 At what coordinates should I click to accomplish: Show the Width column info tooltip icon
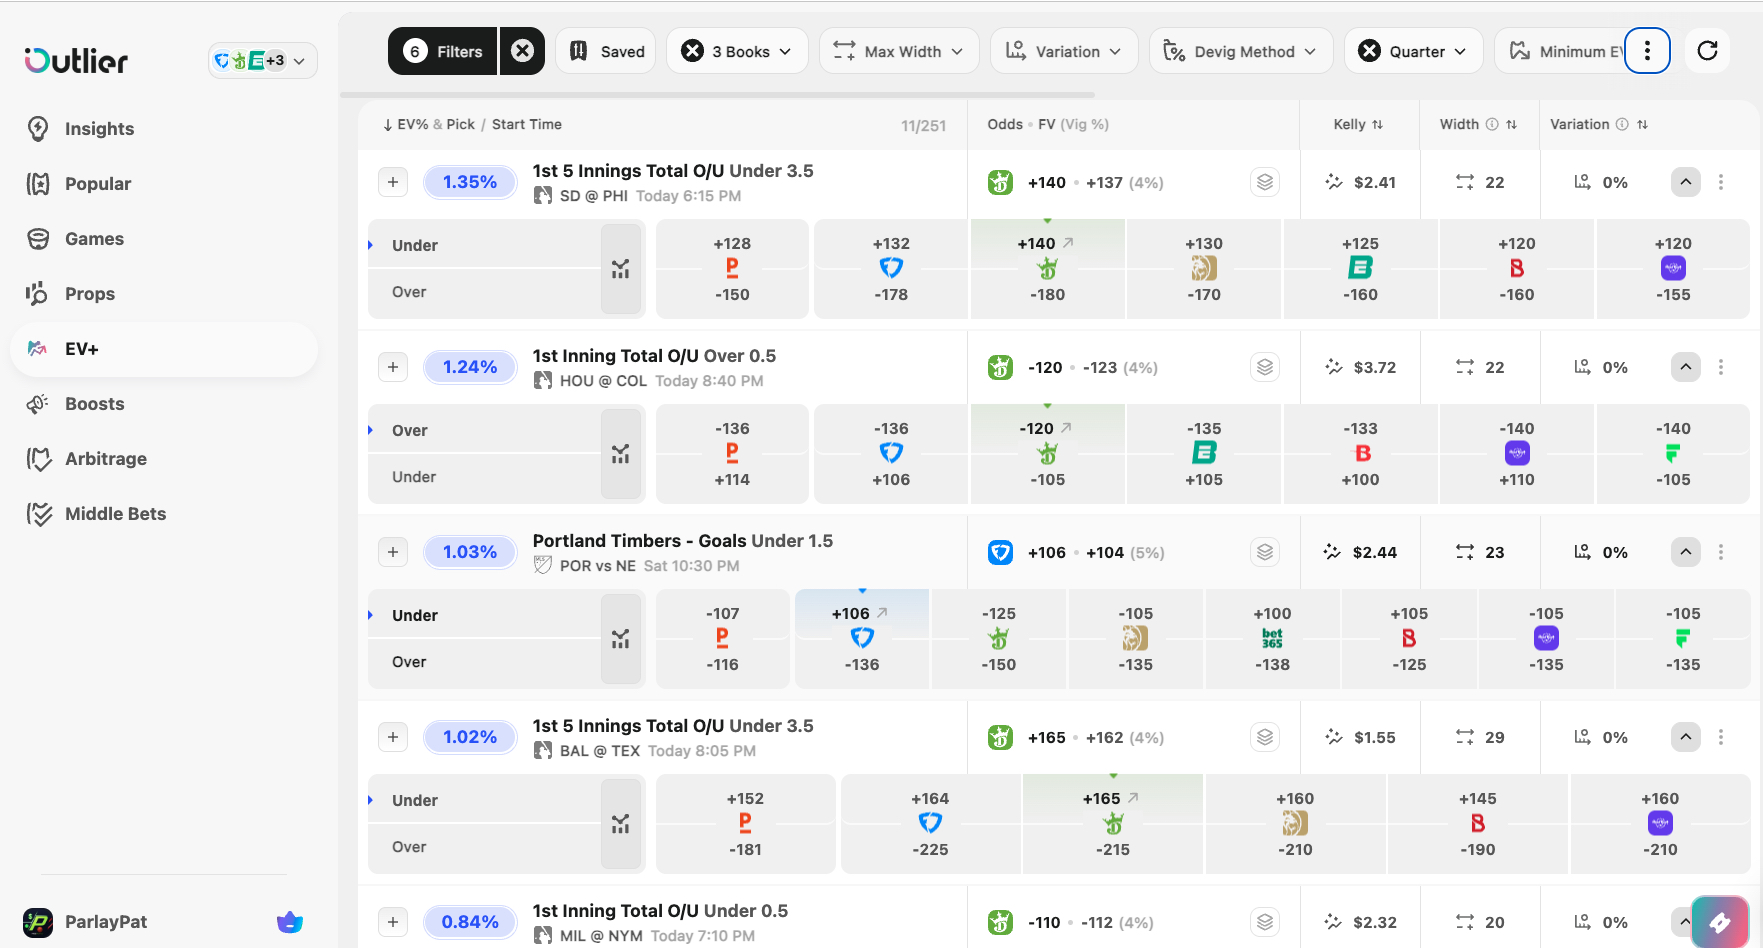coord(1492,124)
